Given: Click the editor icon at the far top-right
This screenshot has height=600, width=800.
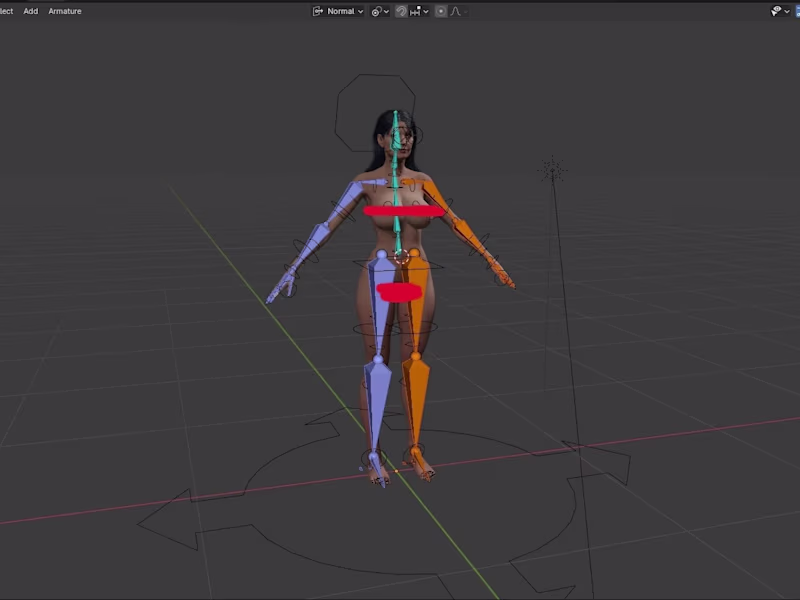Looking at the screenshot, I should 796,11.
